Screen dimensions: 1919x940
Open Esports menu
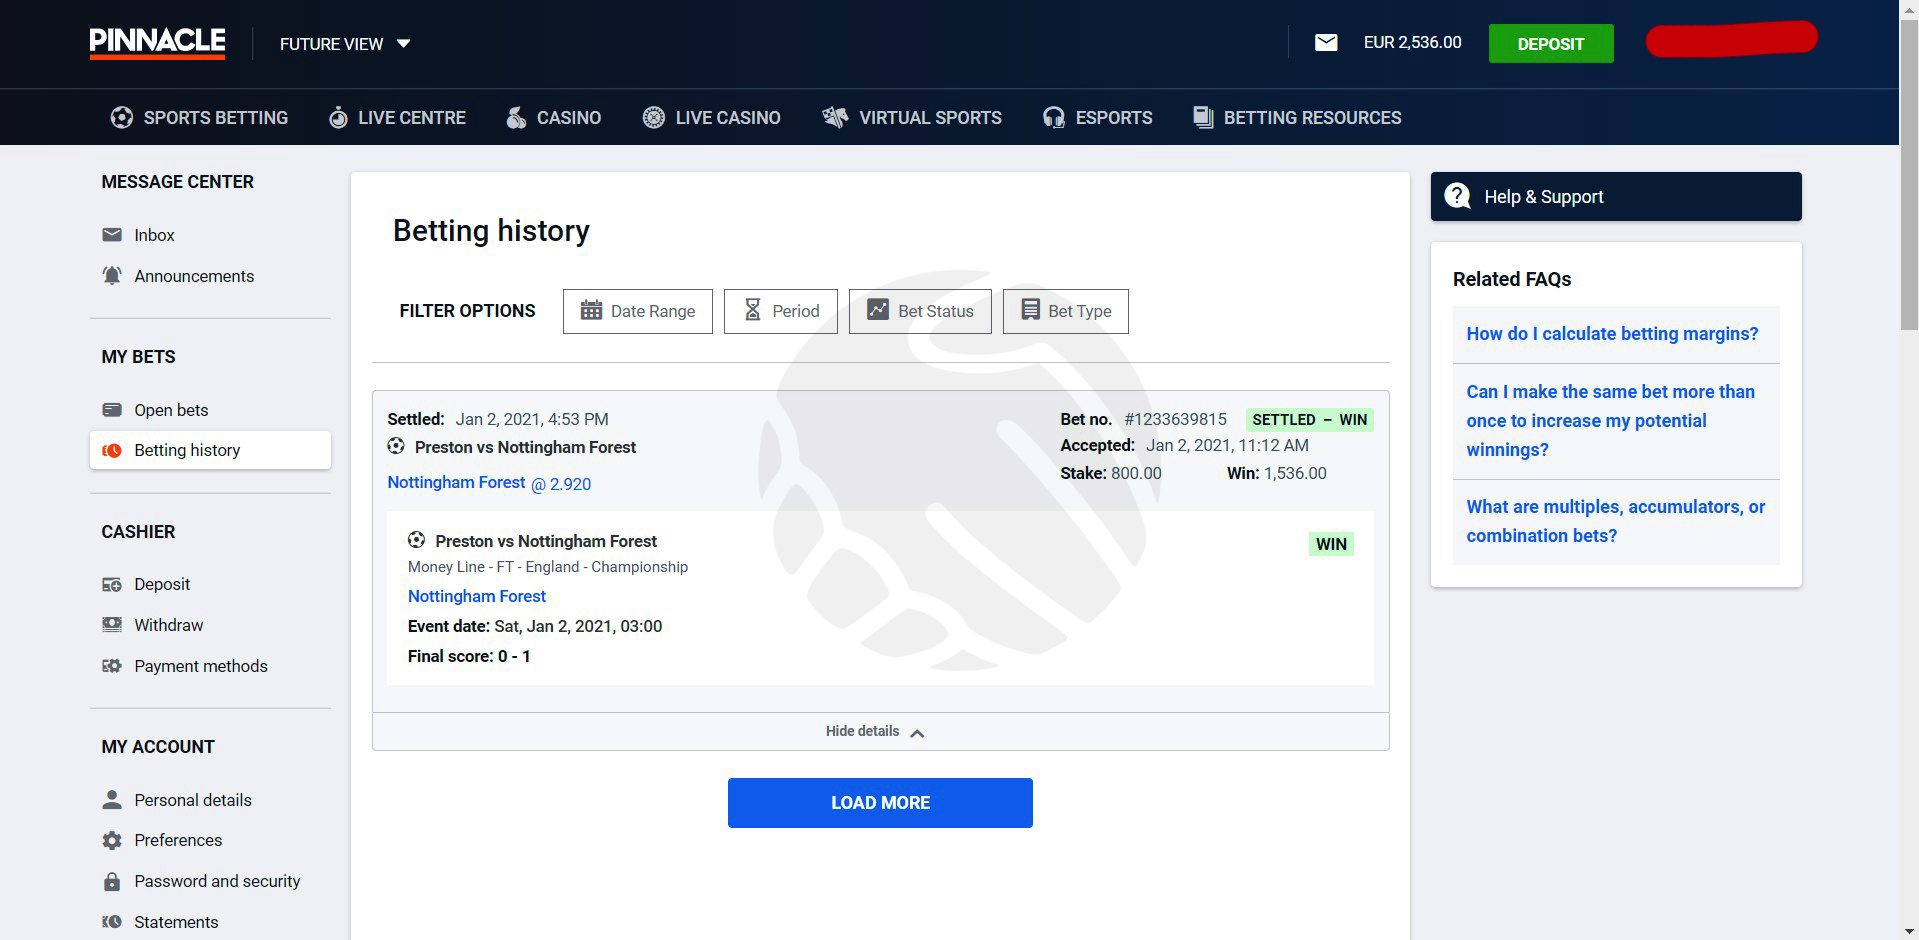coord(1097,118)
